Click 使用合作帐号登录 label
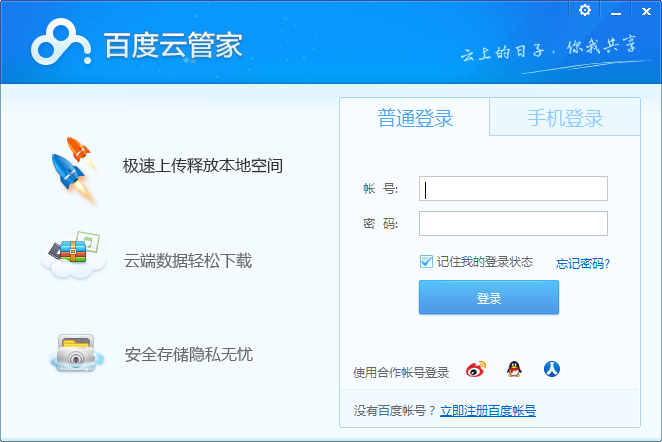Screen dimensions: 662x442 [x=401, y=372]
